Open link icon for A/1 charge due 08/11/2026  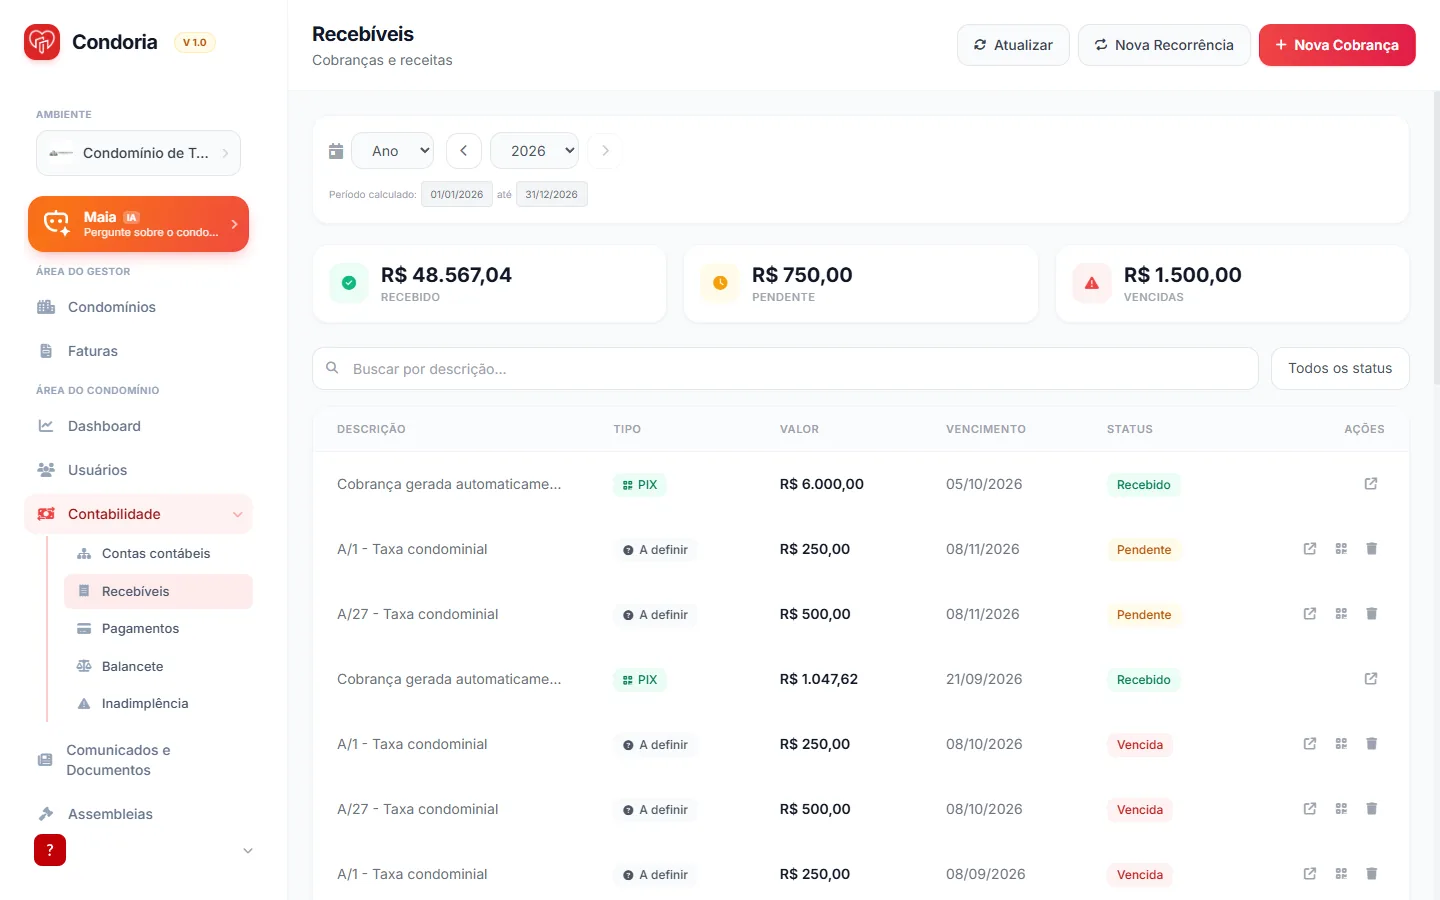click(1310, 549)
